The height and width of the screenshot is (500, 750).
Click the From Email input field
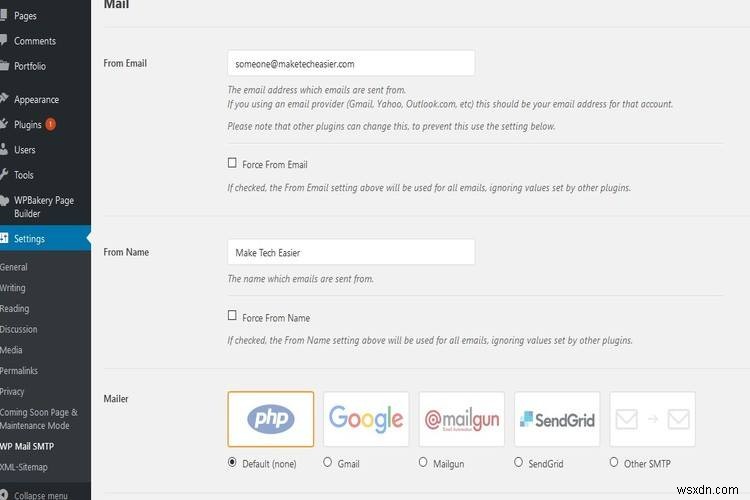tap(351, 64)
